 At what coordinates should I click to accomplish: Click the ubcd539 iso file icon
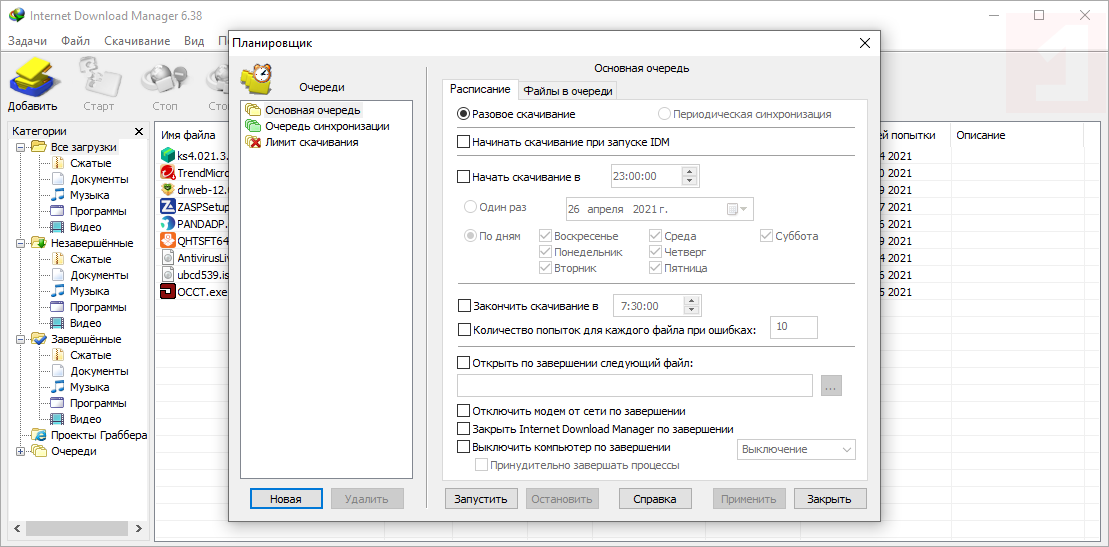point(168,275)
